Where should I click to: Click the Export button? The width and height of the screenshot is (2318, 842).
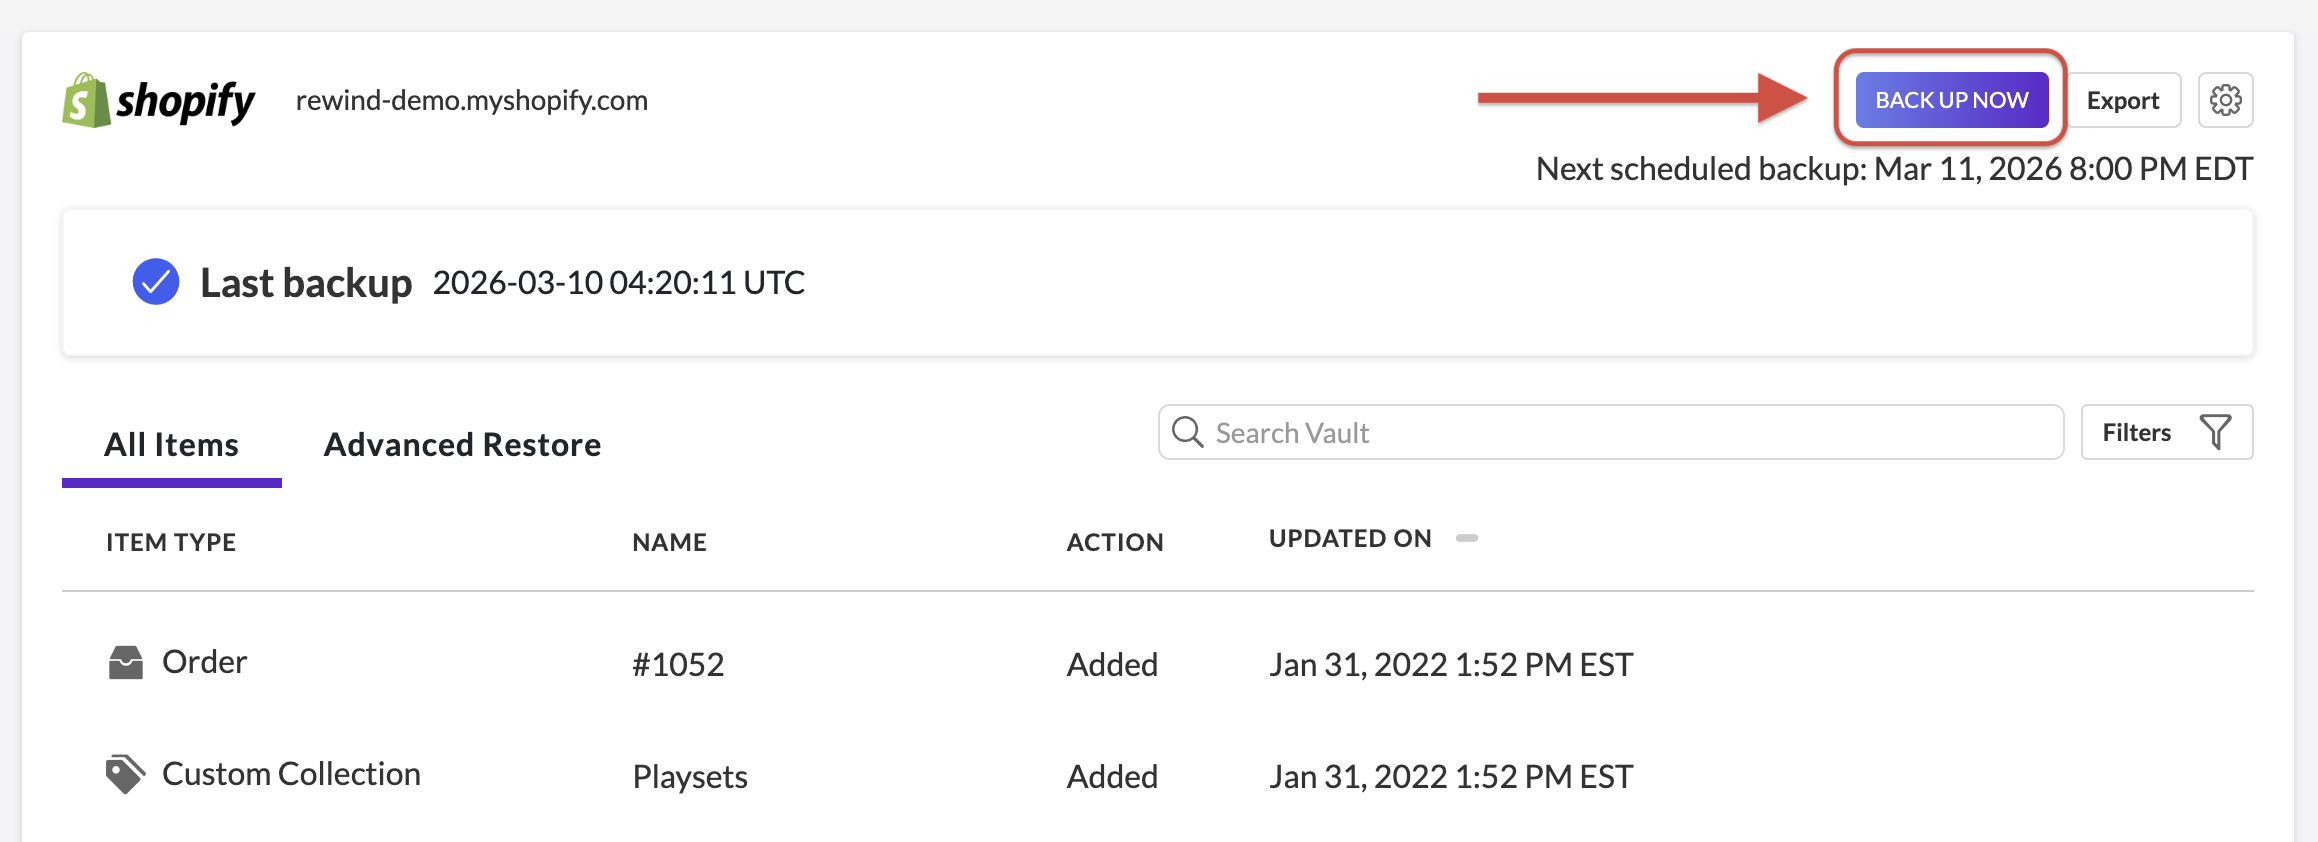click(2122, 99)
